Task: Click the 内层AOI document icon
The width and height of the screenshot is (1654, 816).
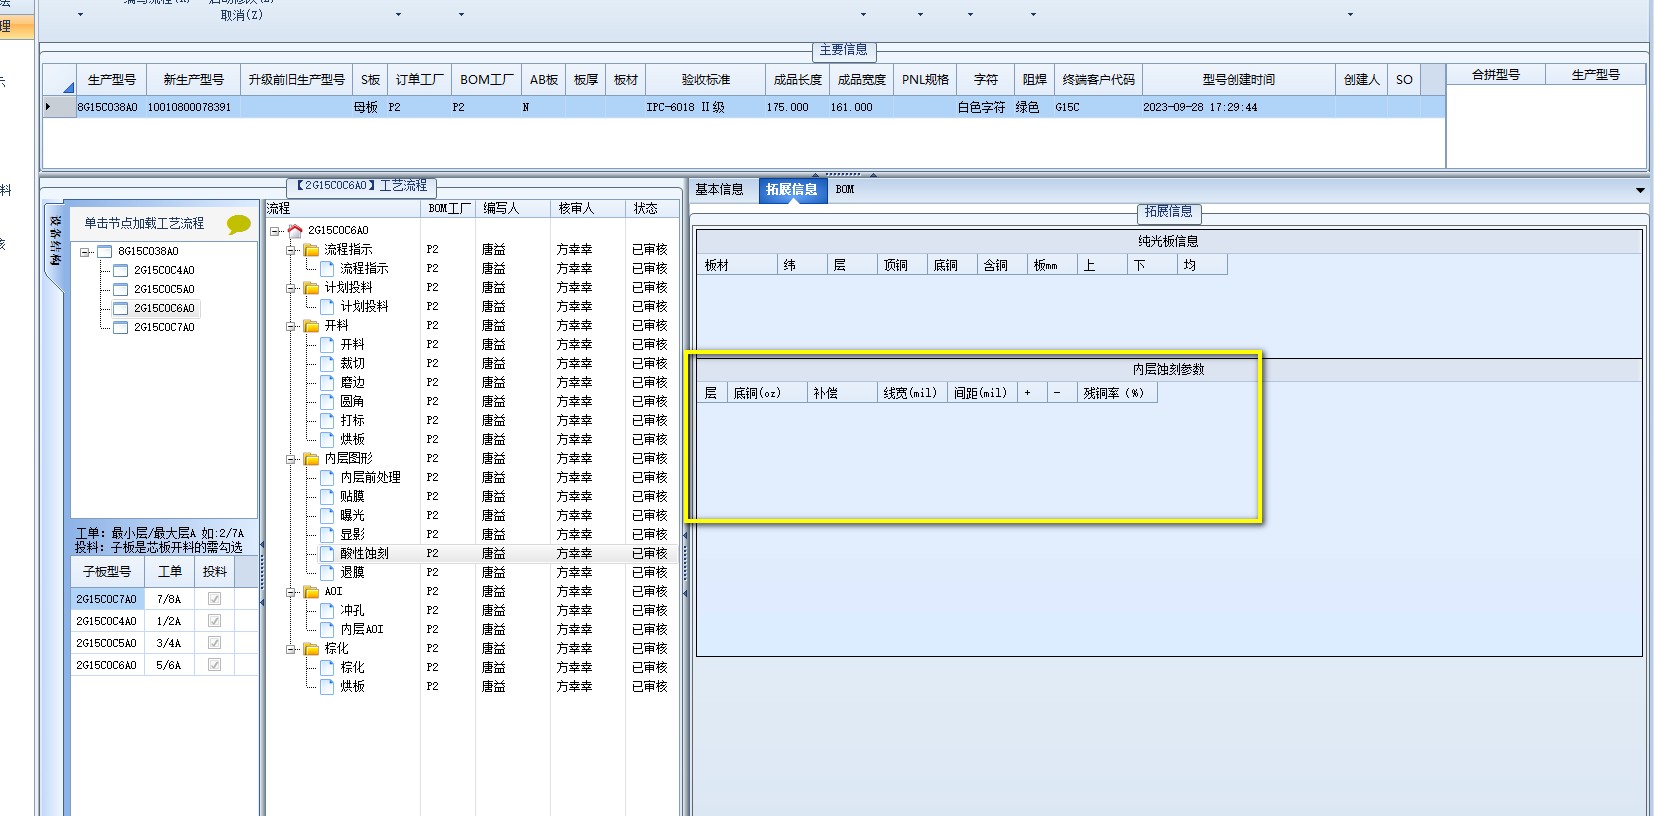Action: tap(327, 629)
